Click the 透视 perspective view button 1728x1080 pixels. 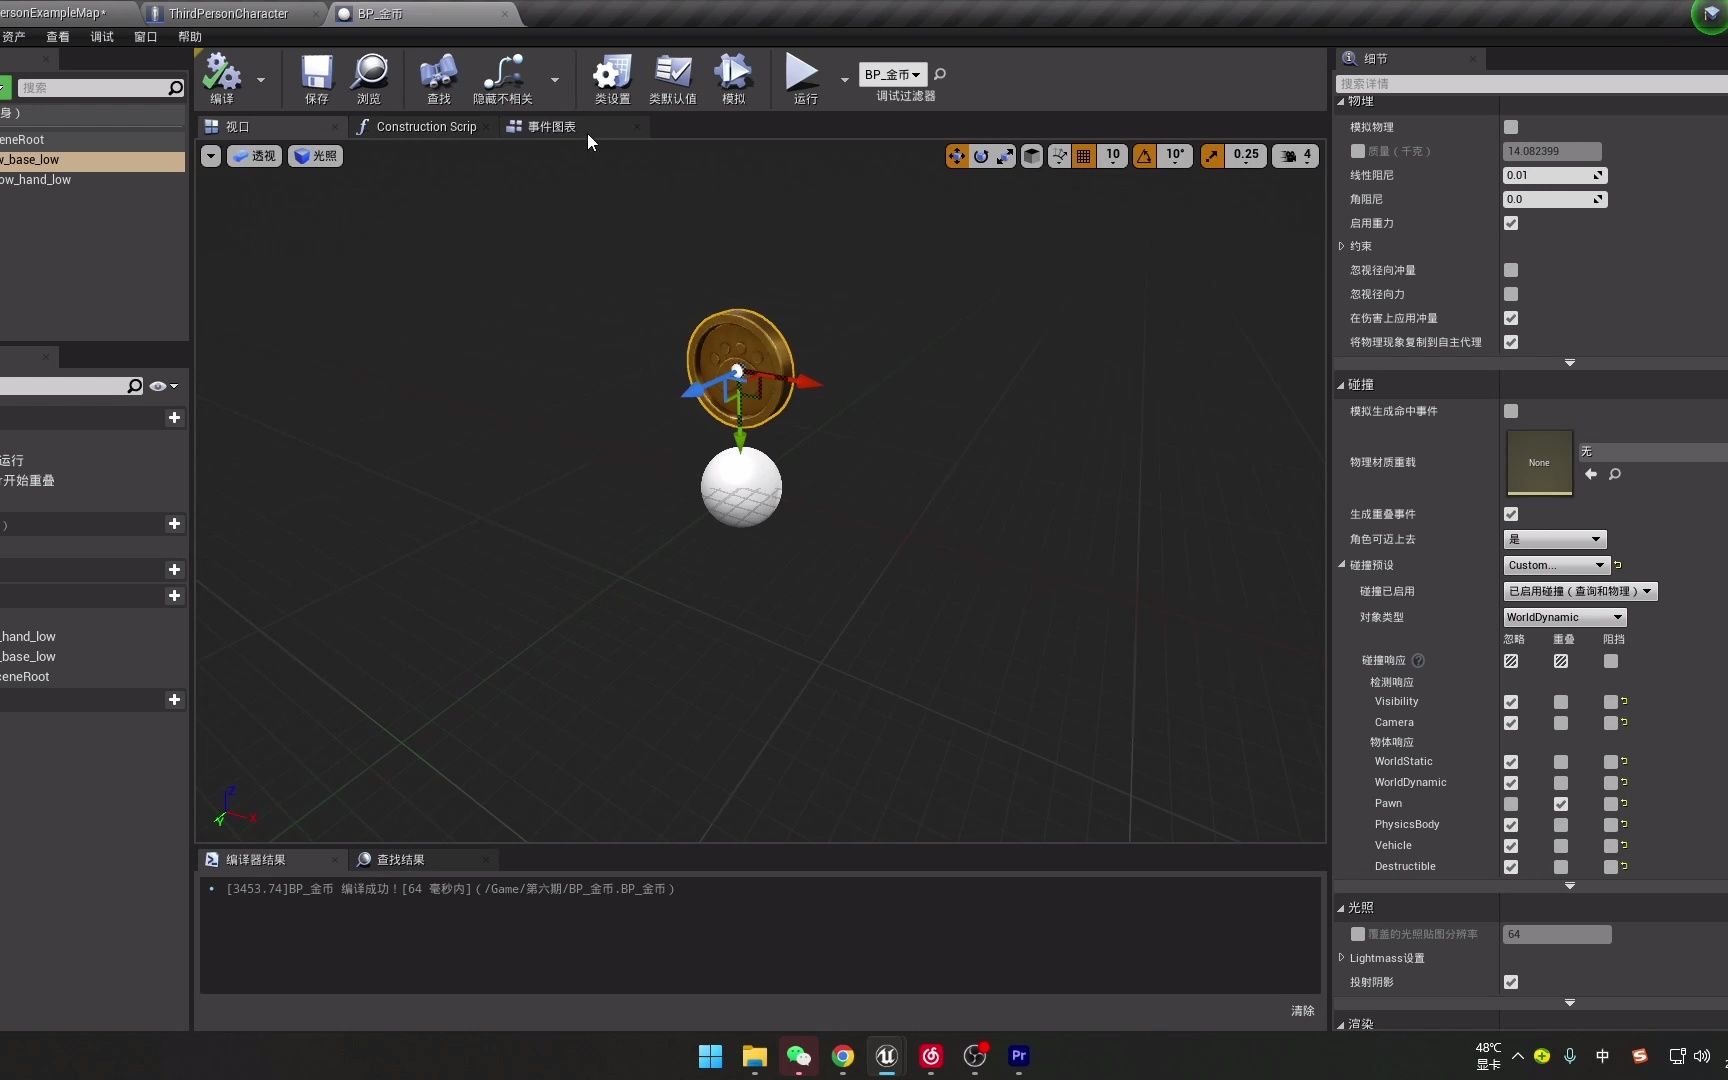click(x=253, y=156)
